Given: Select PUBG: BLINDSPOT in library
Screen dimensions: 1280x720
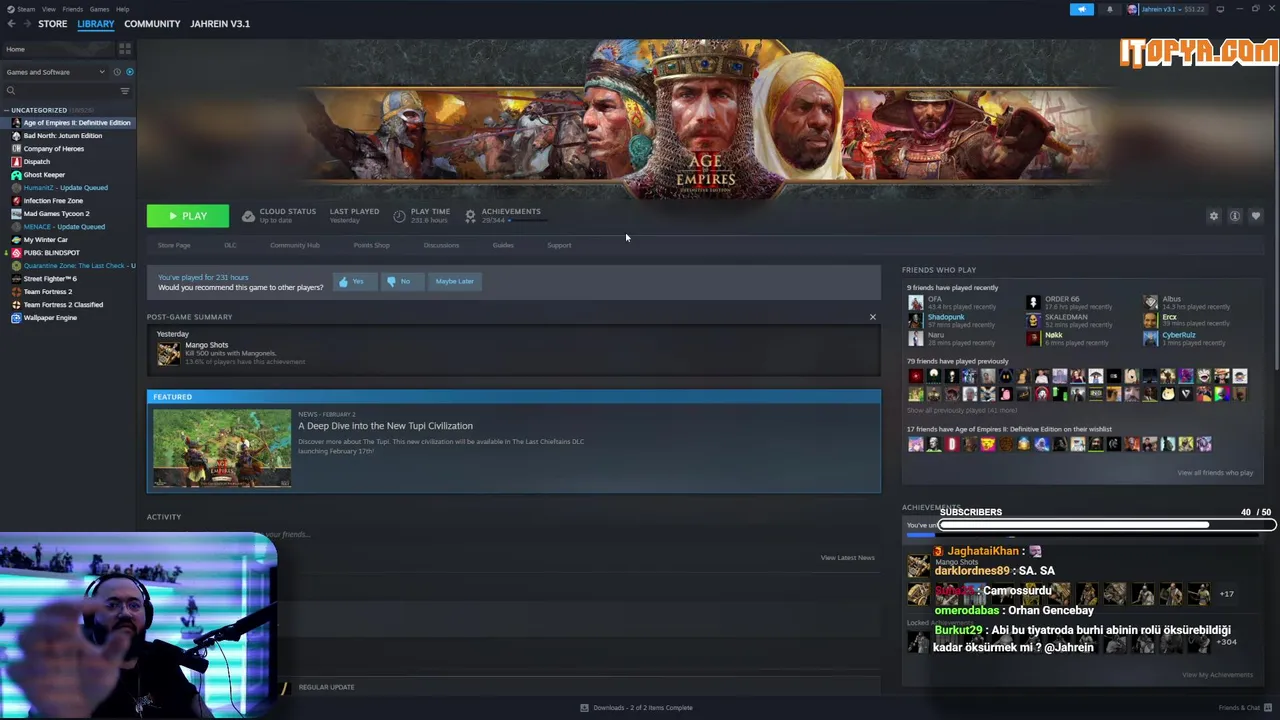Looking at the screenshot, I should (x=51, y=253).
